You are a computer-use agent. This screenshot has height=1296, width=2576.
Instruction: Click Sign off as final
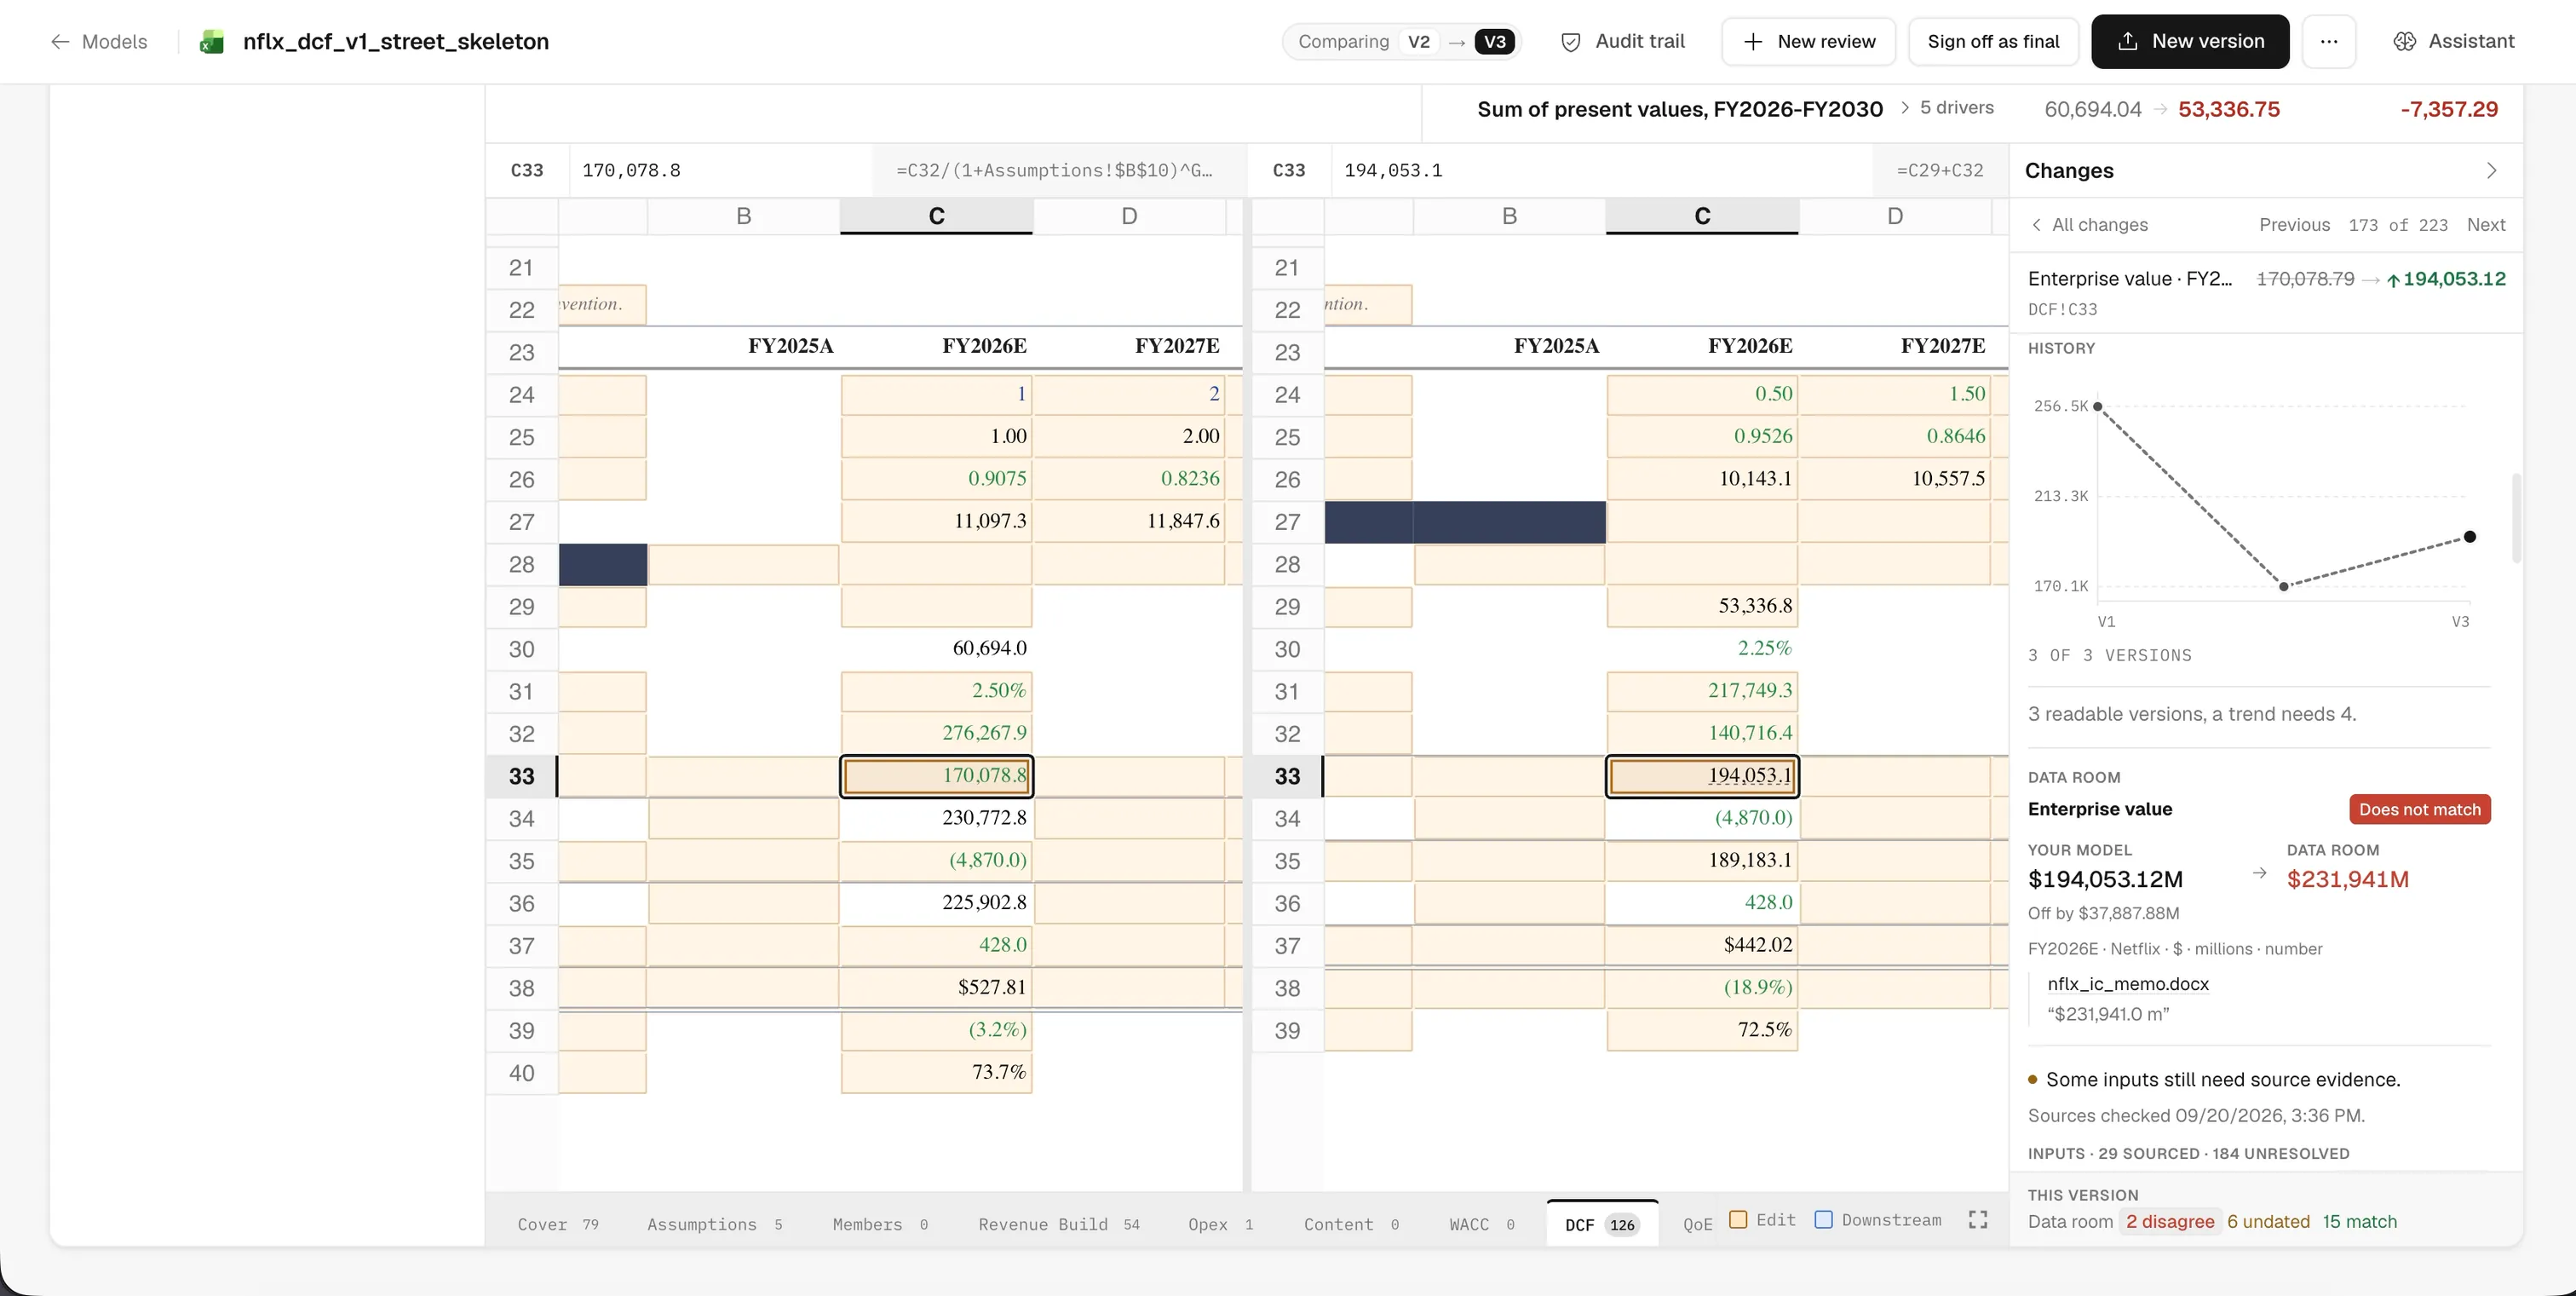[1993, 41]
